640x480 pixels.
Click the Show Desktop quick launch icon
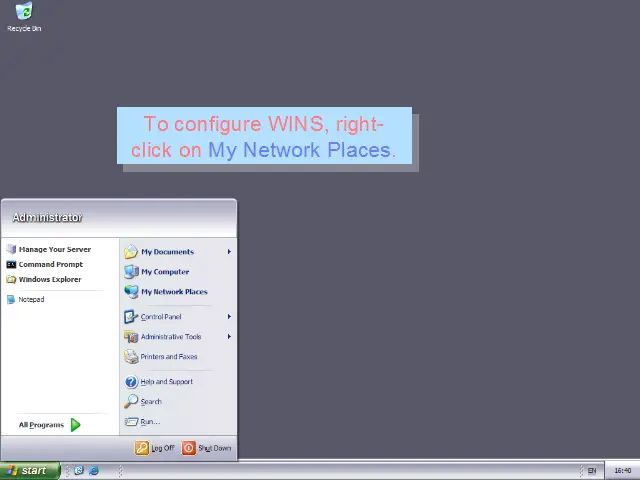[78, 471]
